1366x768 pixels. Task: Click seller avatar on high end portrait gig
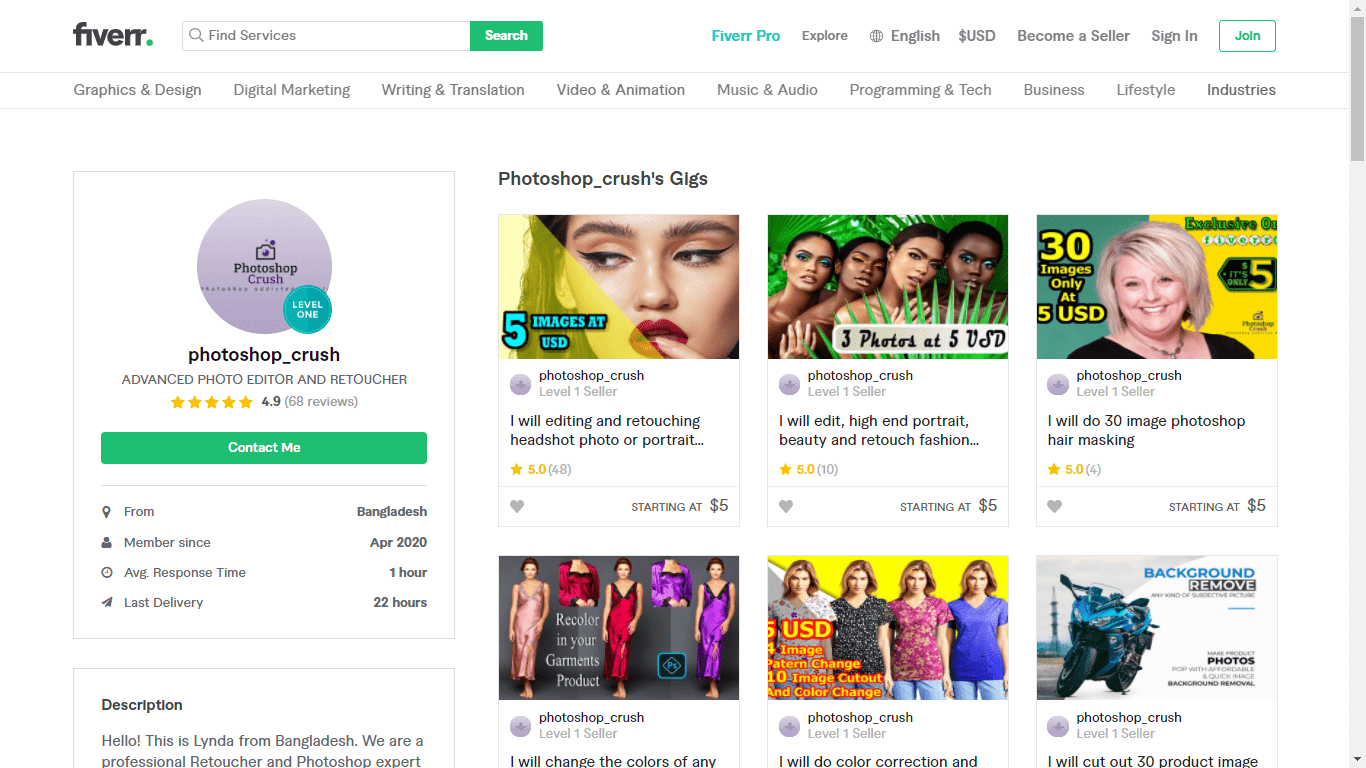tap(790, 384)
